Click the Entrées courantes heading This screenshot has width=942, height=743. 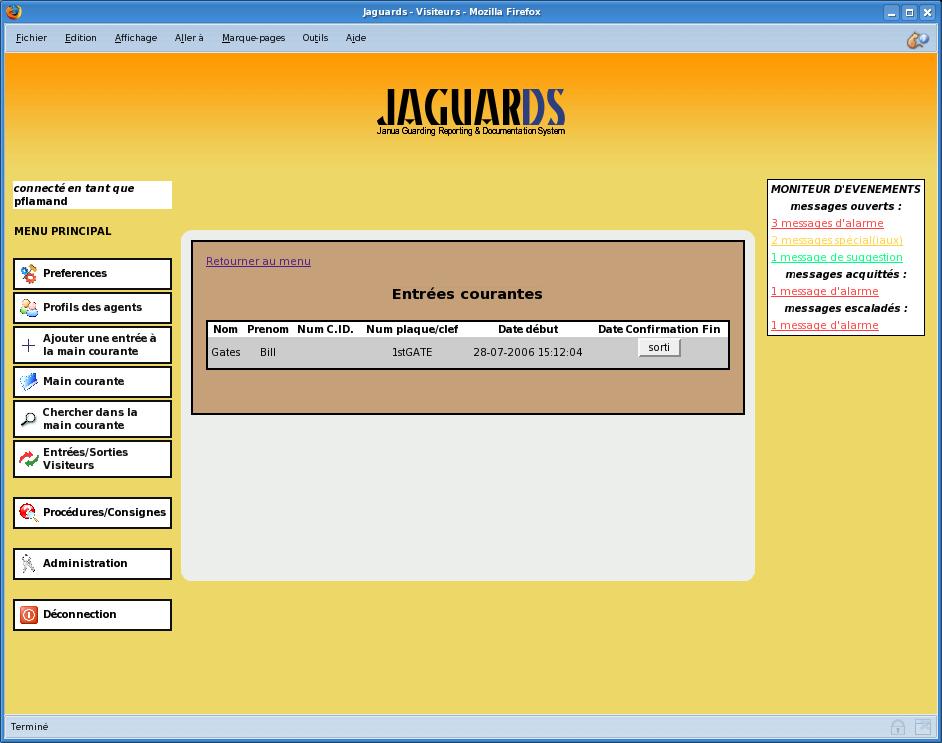tap(467, 294)
